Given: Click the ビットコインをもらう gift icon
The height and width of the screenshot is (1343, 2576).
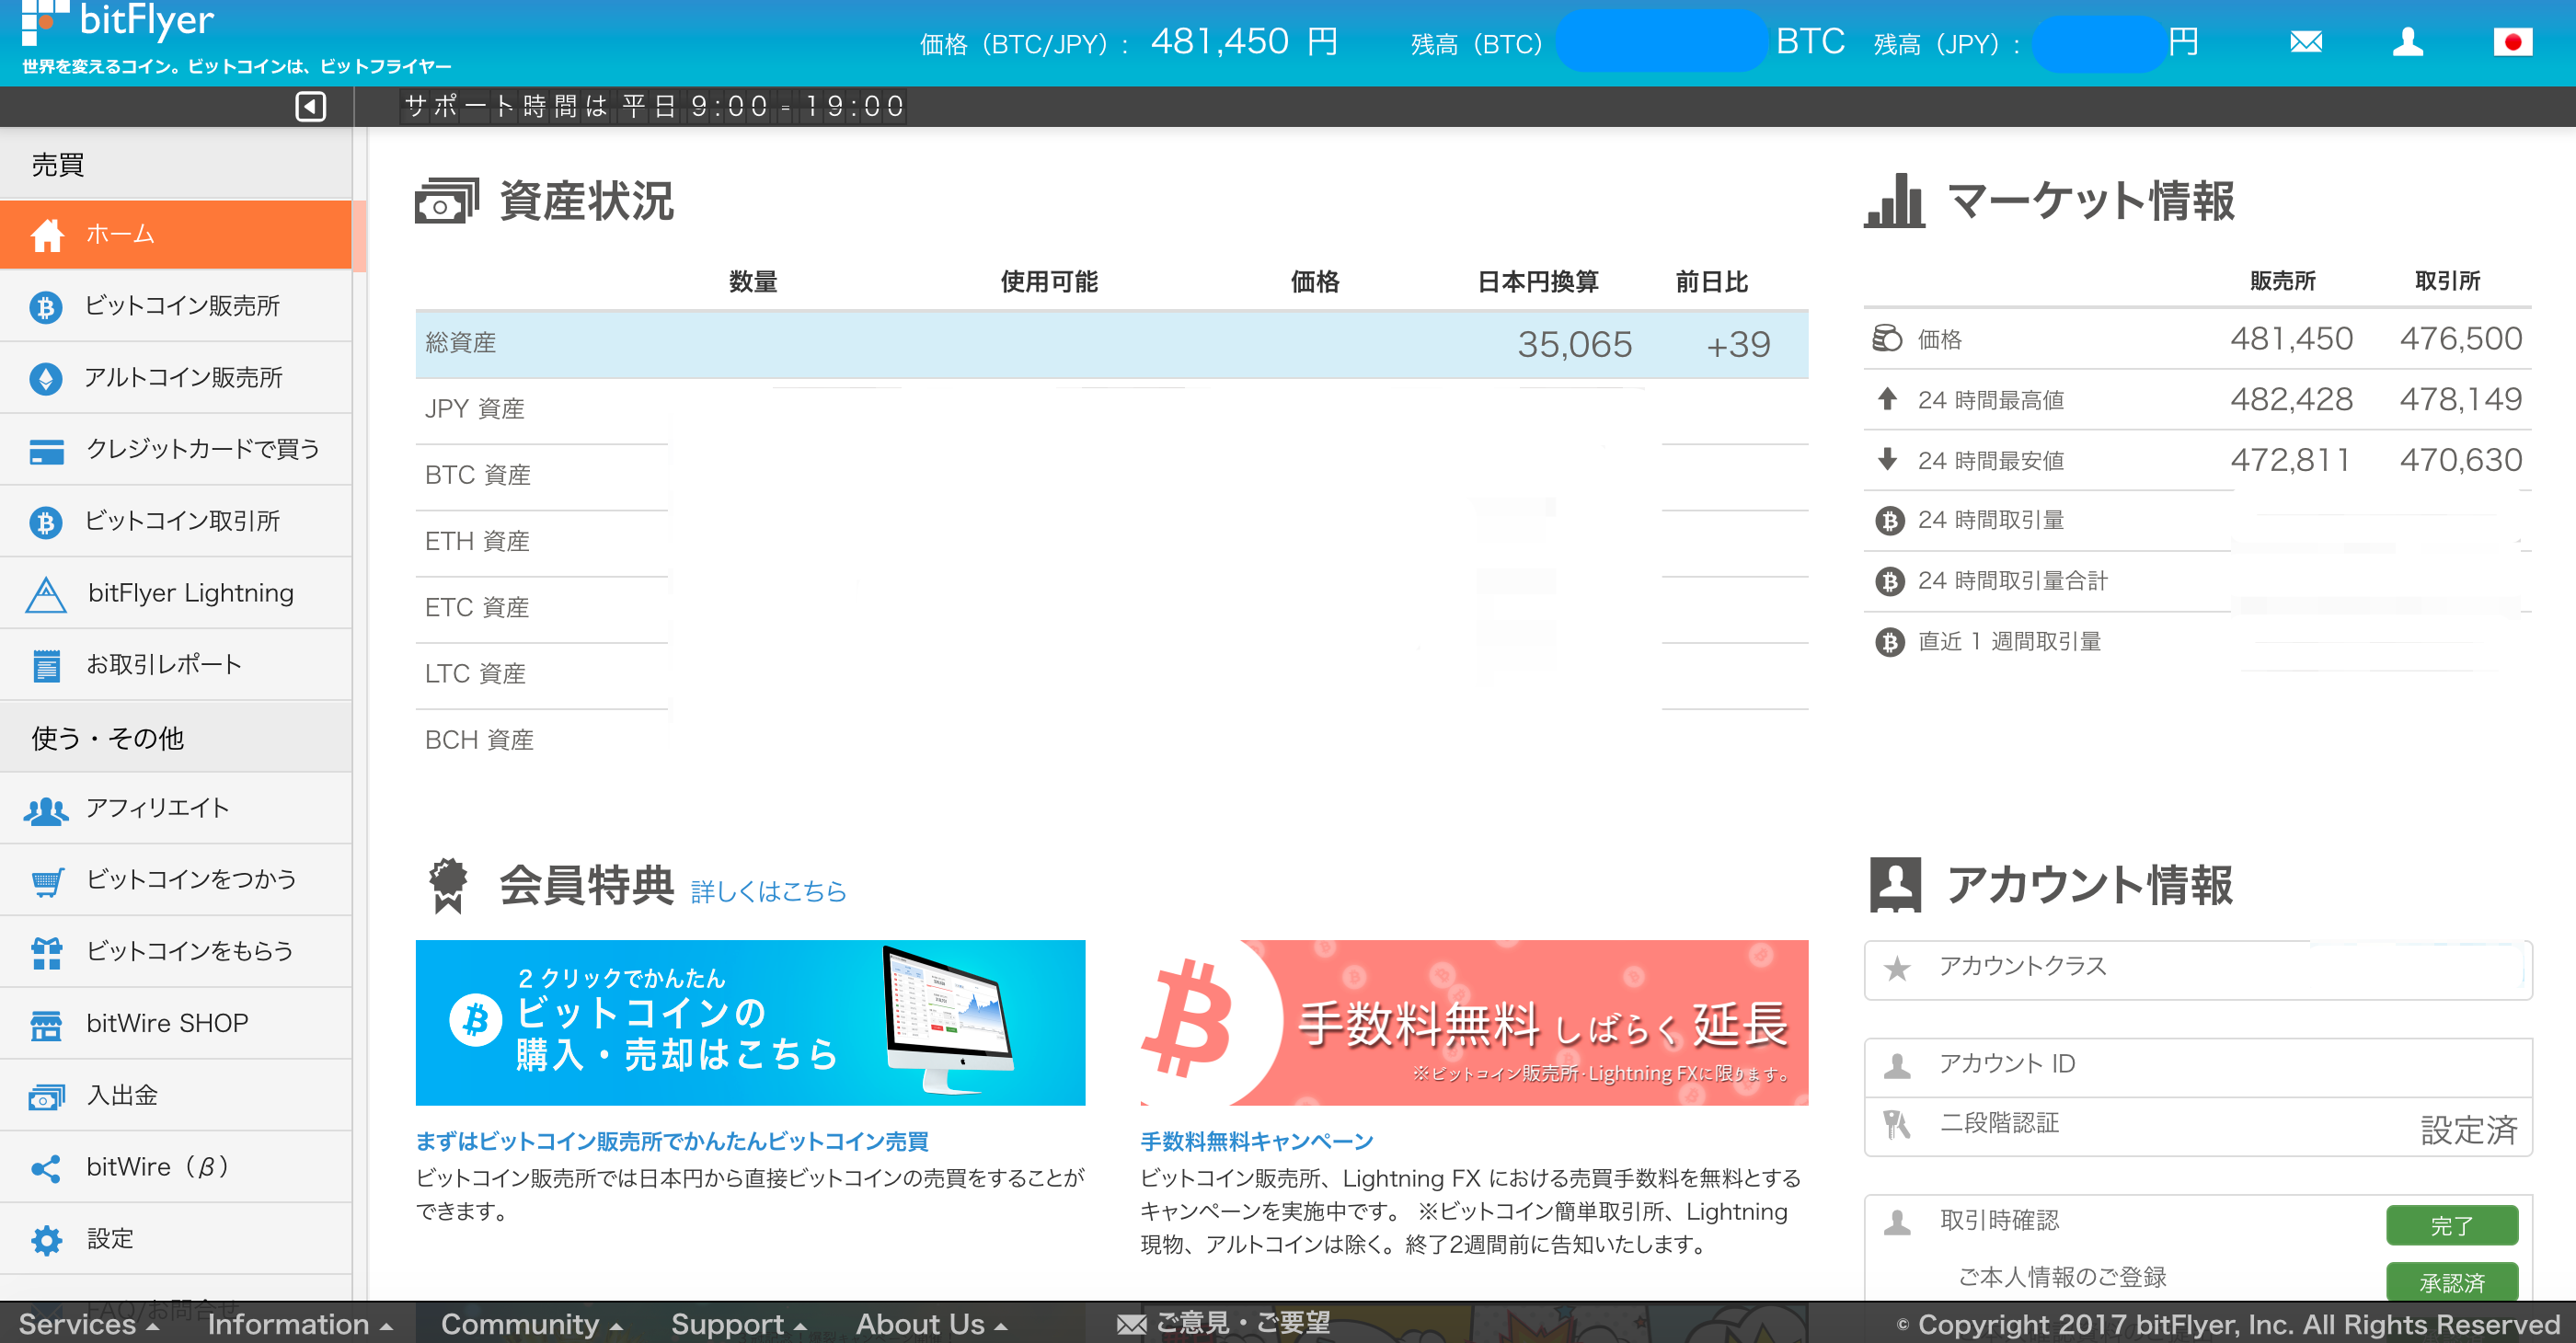Looking at the screenshot, I should tap(46, 952).
